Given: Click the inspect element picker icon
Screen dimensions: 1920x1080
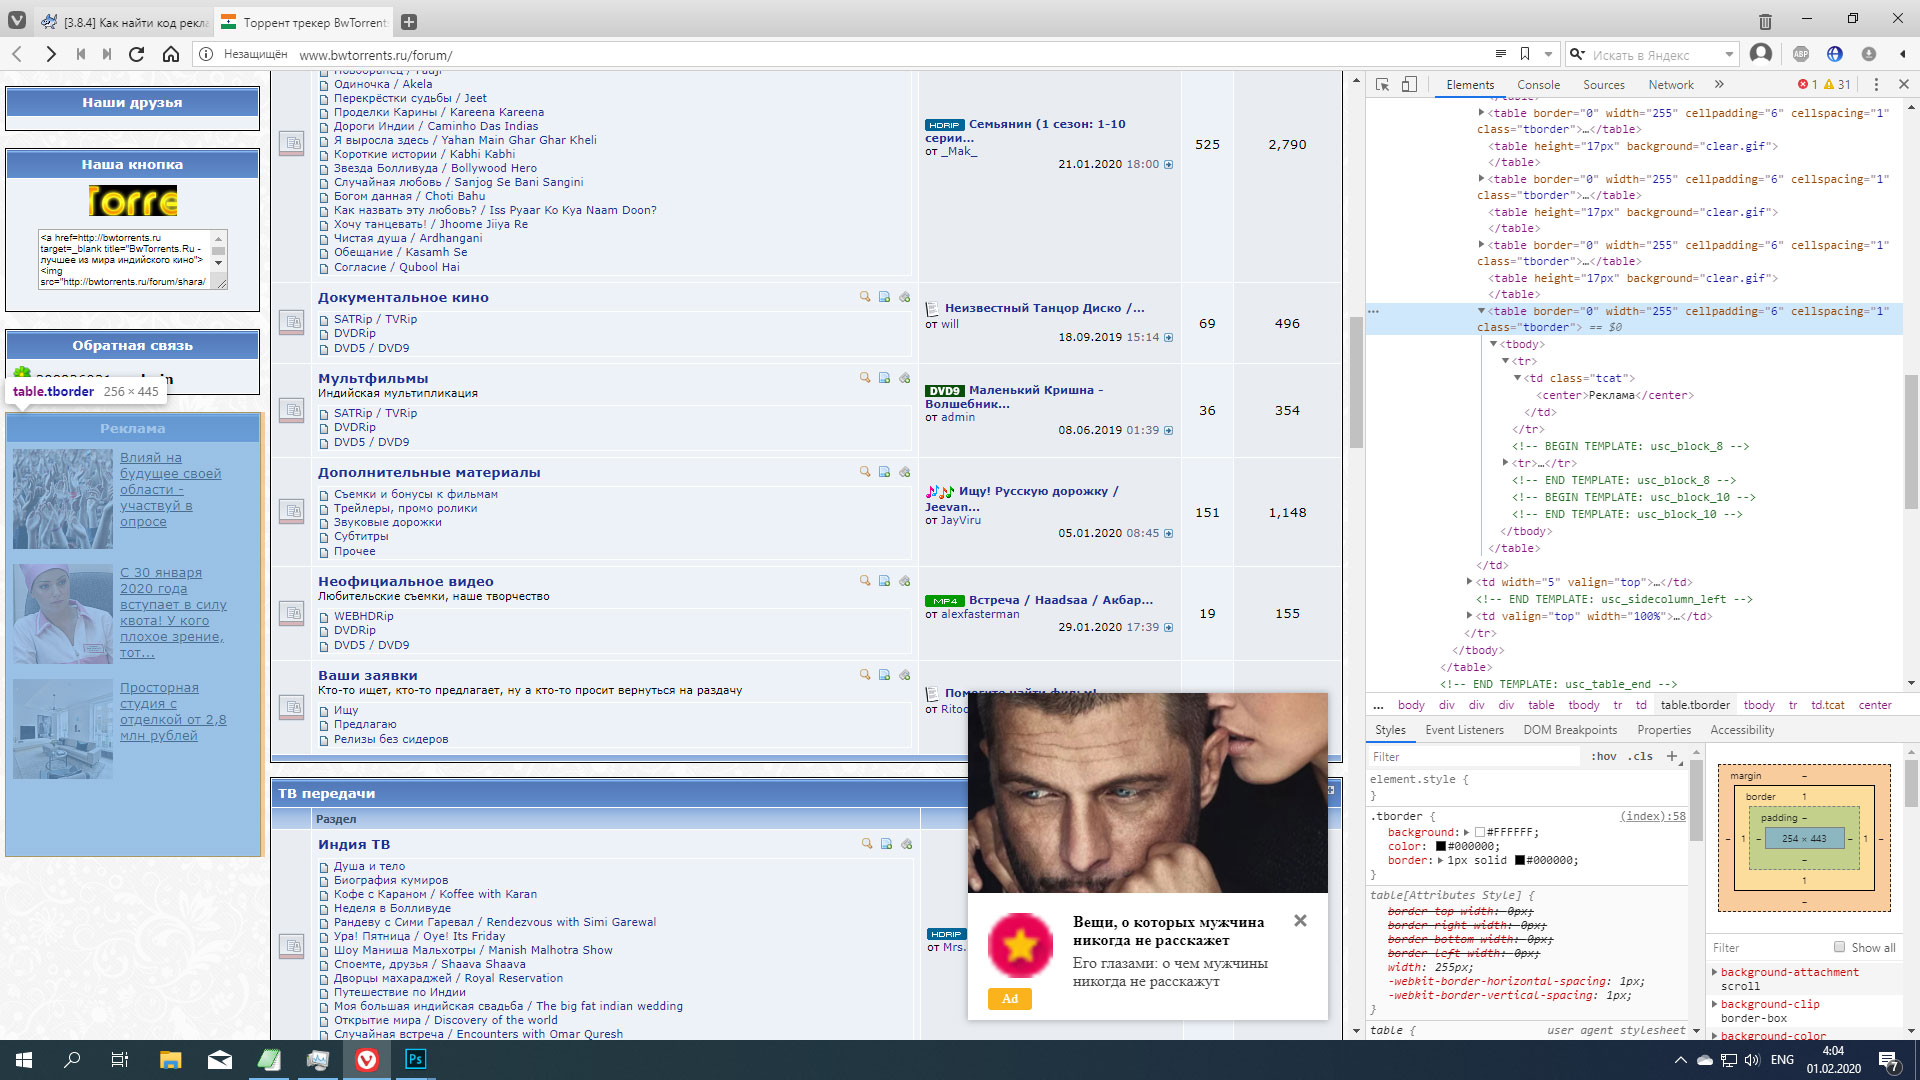Looking at the screenshot, I should (1382, 85).
